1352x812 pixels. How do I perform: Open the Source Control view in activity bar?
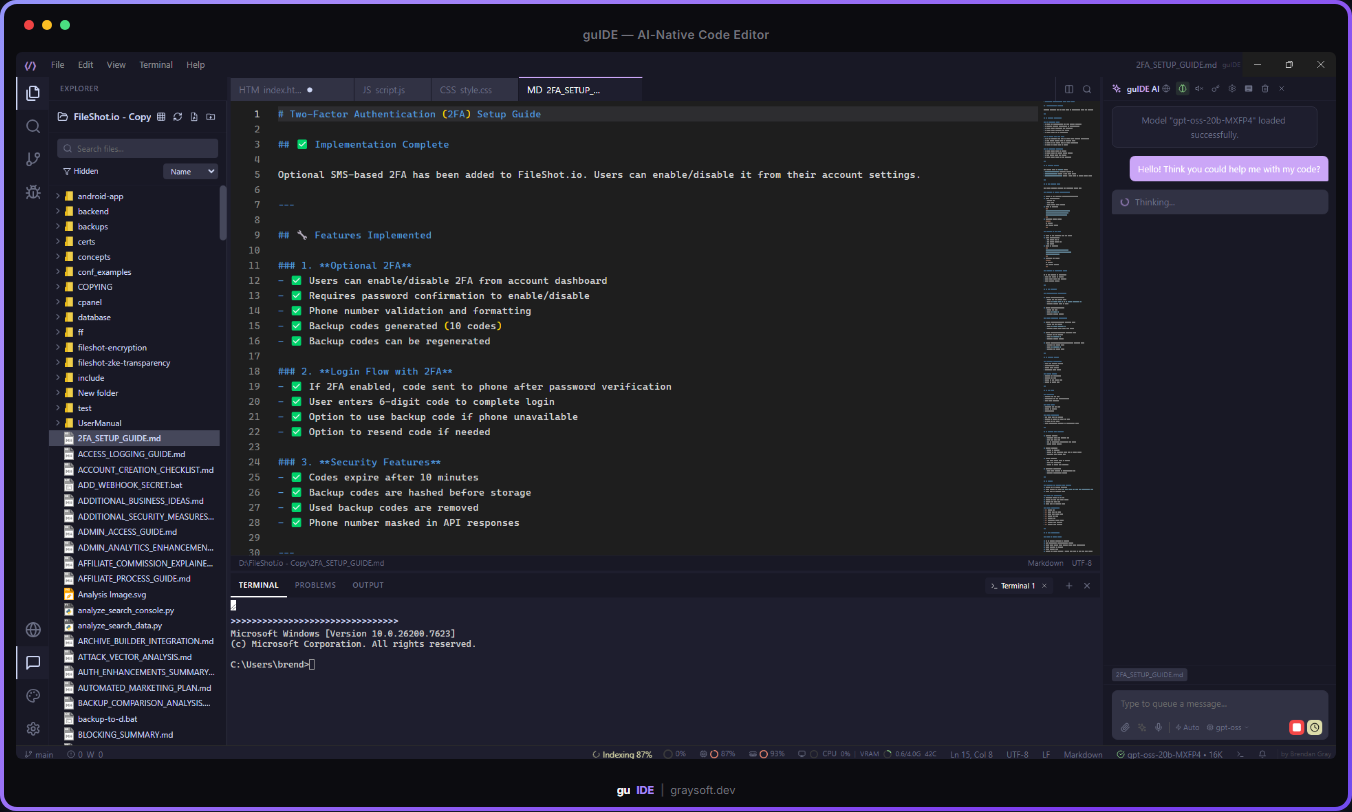tap(33, 159)
